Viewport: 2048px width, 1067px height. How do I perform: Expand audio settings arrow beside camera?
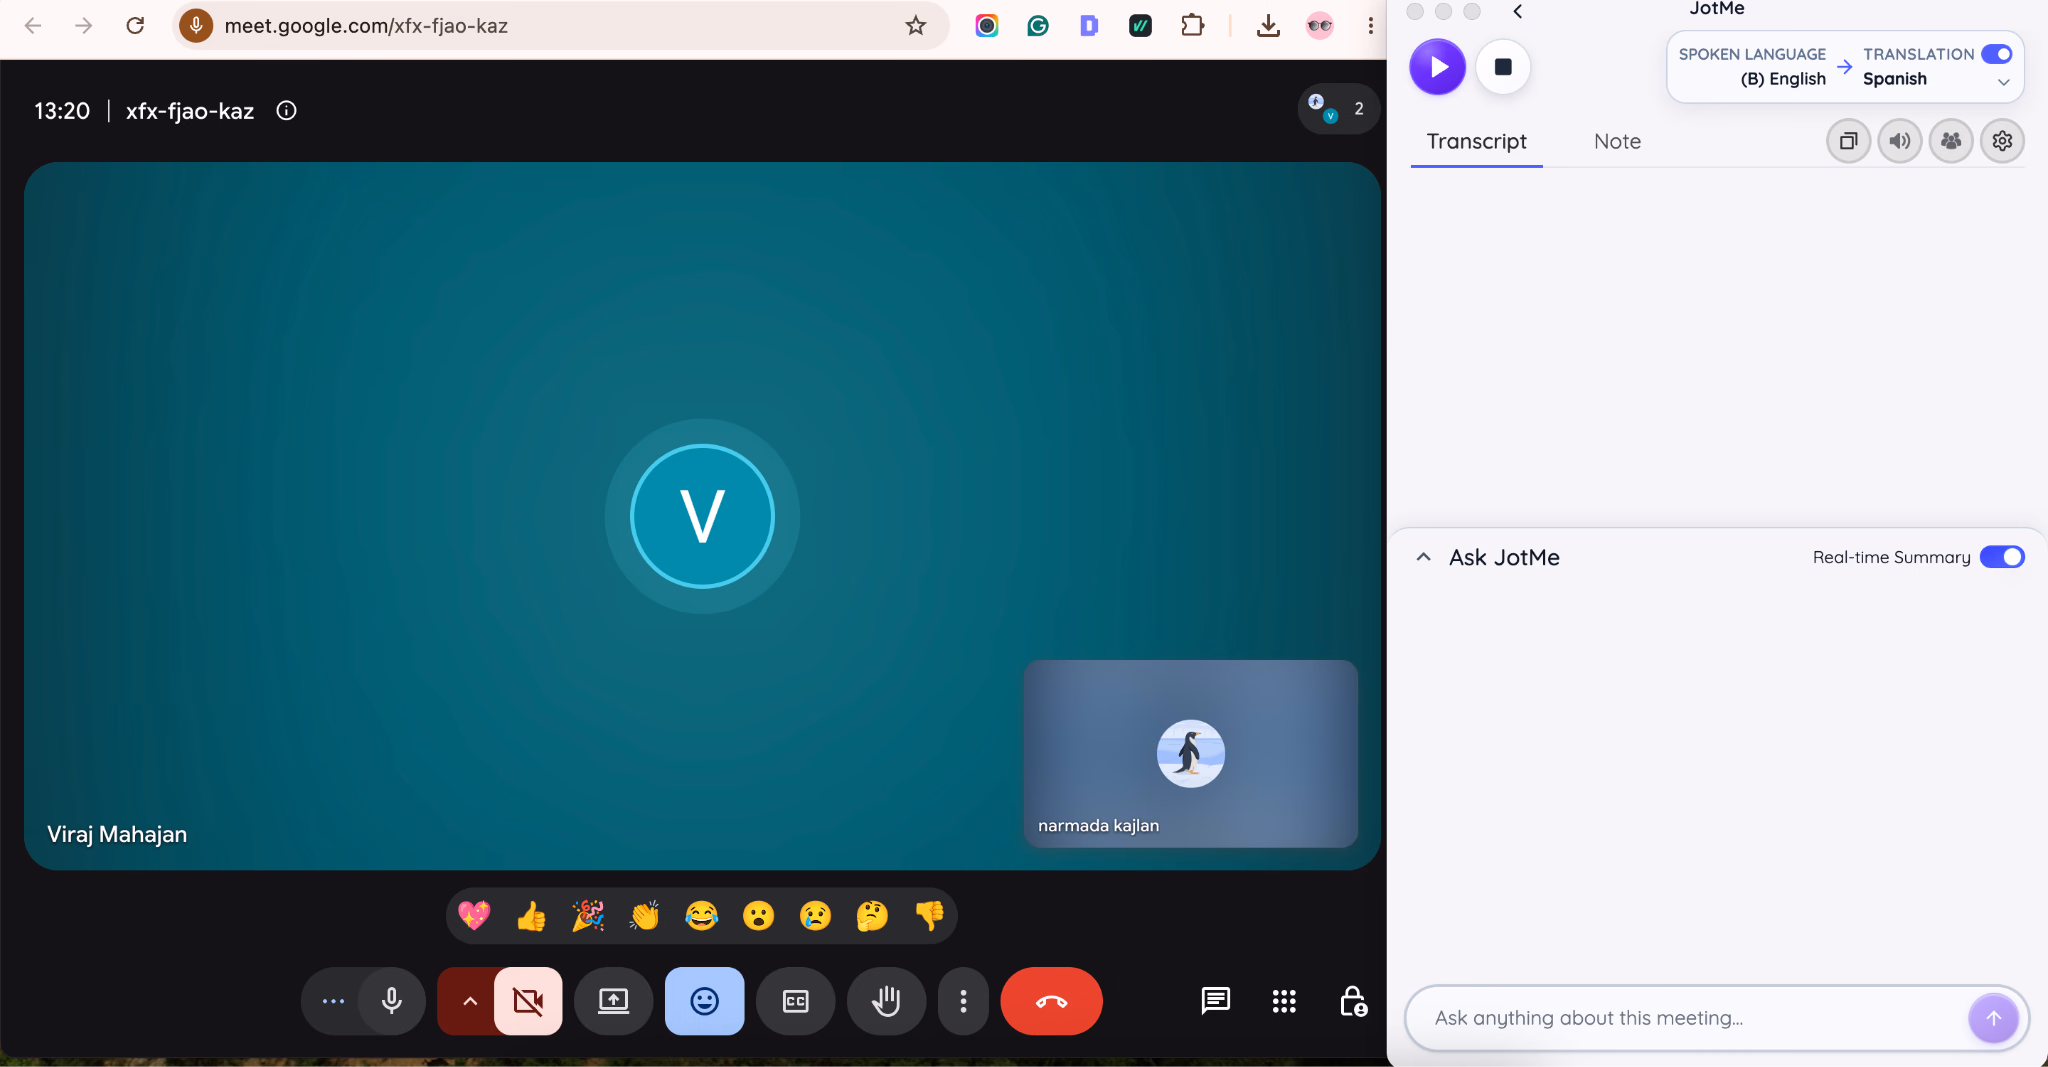469,1001
